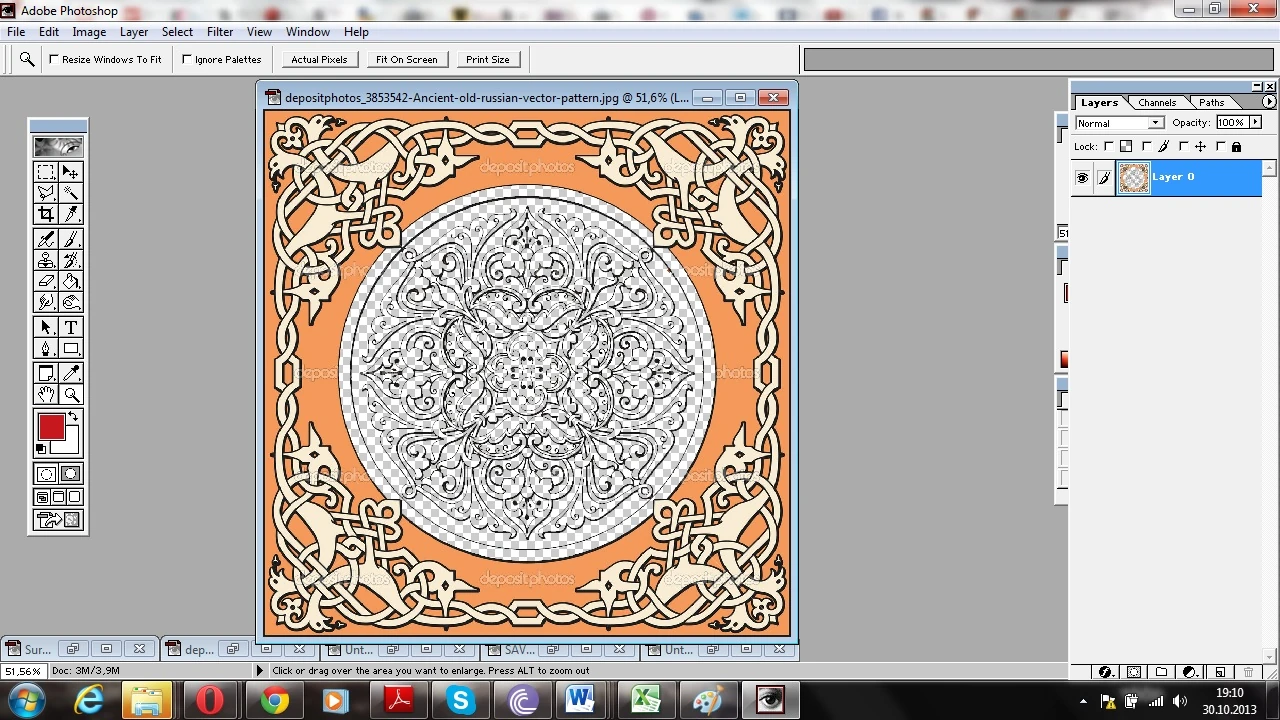Select the Pen tool

46,348
